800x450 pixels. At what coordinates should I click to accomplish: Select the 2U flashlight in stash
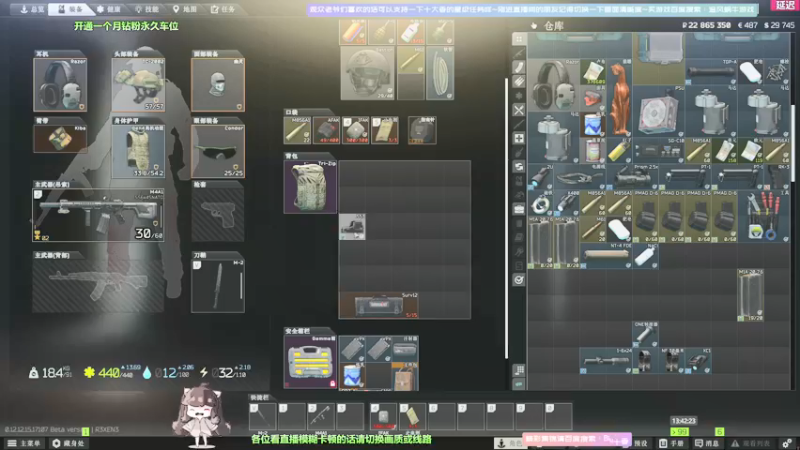click(540, 177)
